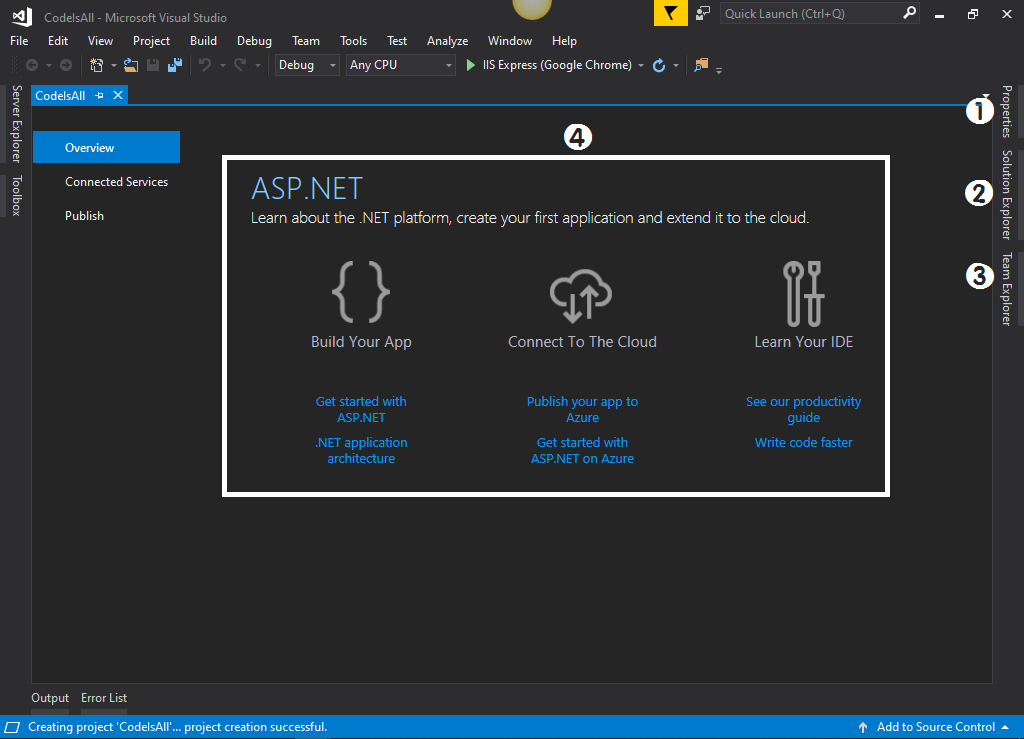
Task: Open the Solution Explorer side panel
Action: click(1006, 195)
